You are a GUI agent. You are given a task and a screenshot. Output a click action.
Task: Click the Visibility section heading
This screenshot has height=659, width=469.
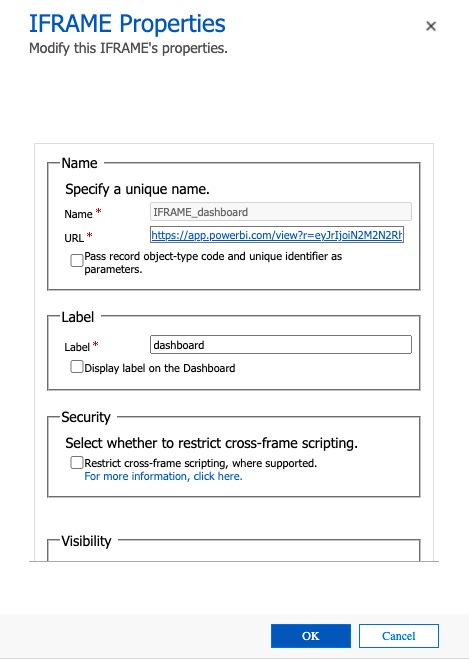point(86,541)
